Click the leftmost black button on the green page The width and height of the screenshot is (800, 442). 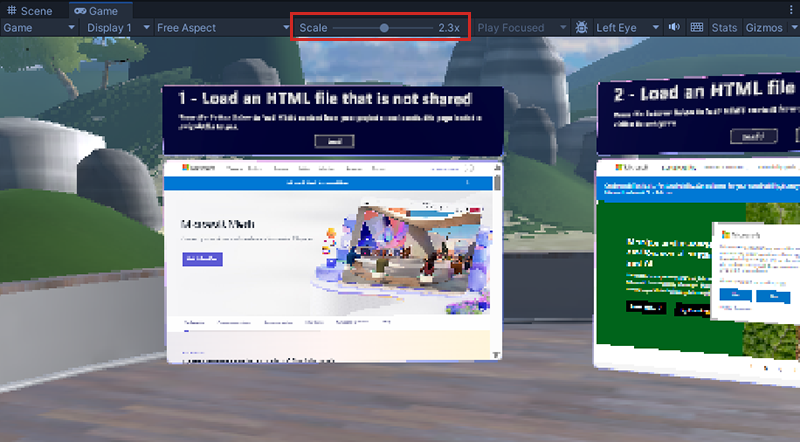[x=646, y=307]
